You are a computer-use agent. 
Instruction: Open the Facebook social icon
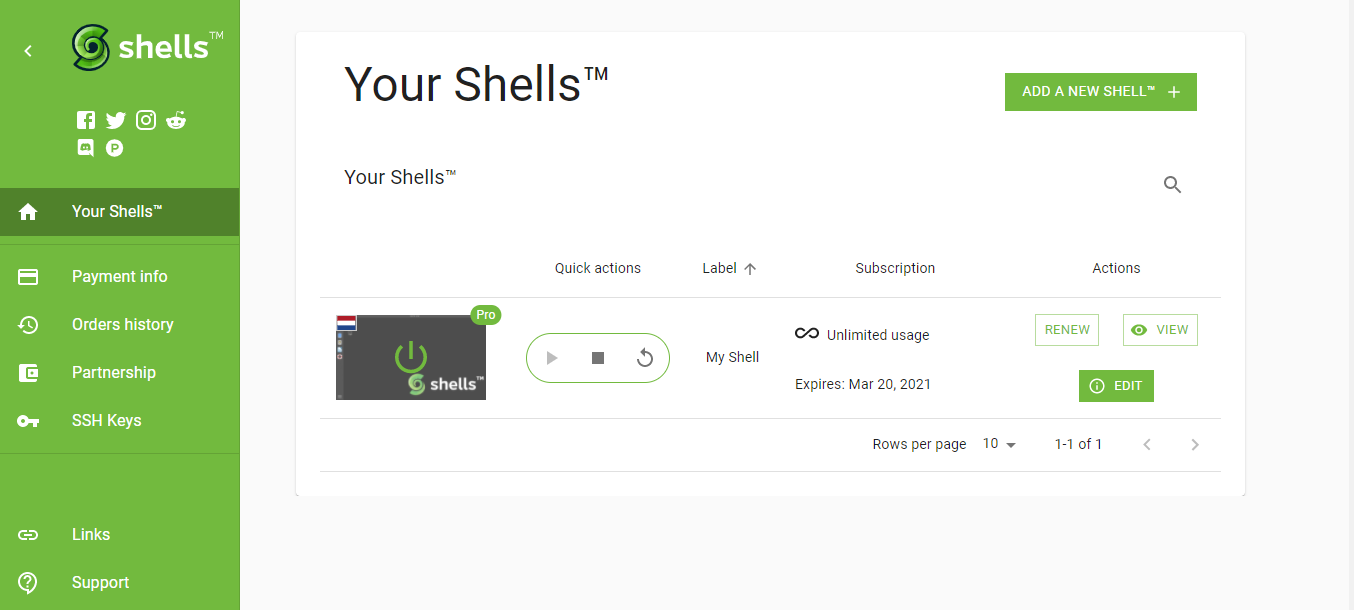86,119
